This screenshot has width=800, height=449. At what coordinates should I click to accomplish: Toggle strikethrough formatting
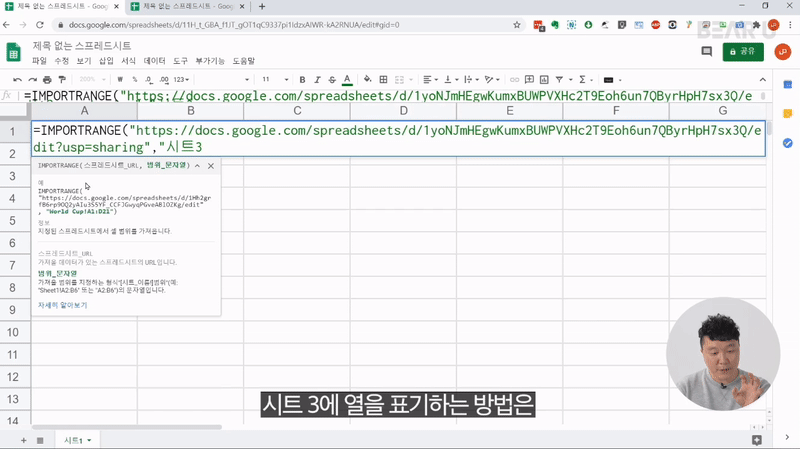(x=332, y=80)
